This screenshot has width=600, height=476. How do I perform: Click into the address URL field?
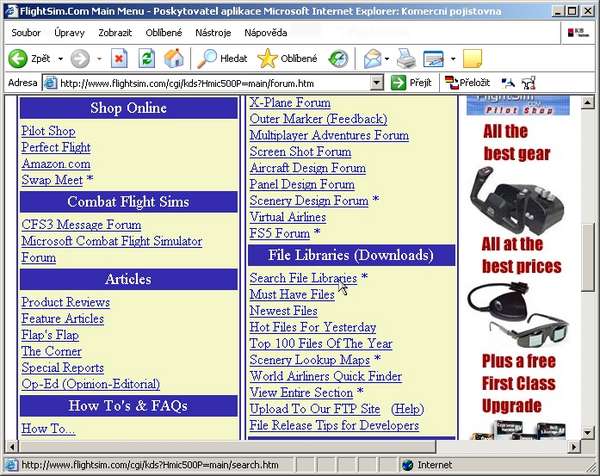pyautogui.click(x=214, y=83)
